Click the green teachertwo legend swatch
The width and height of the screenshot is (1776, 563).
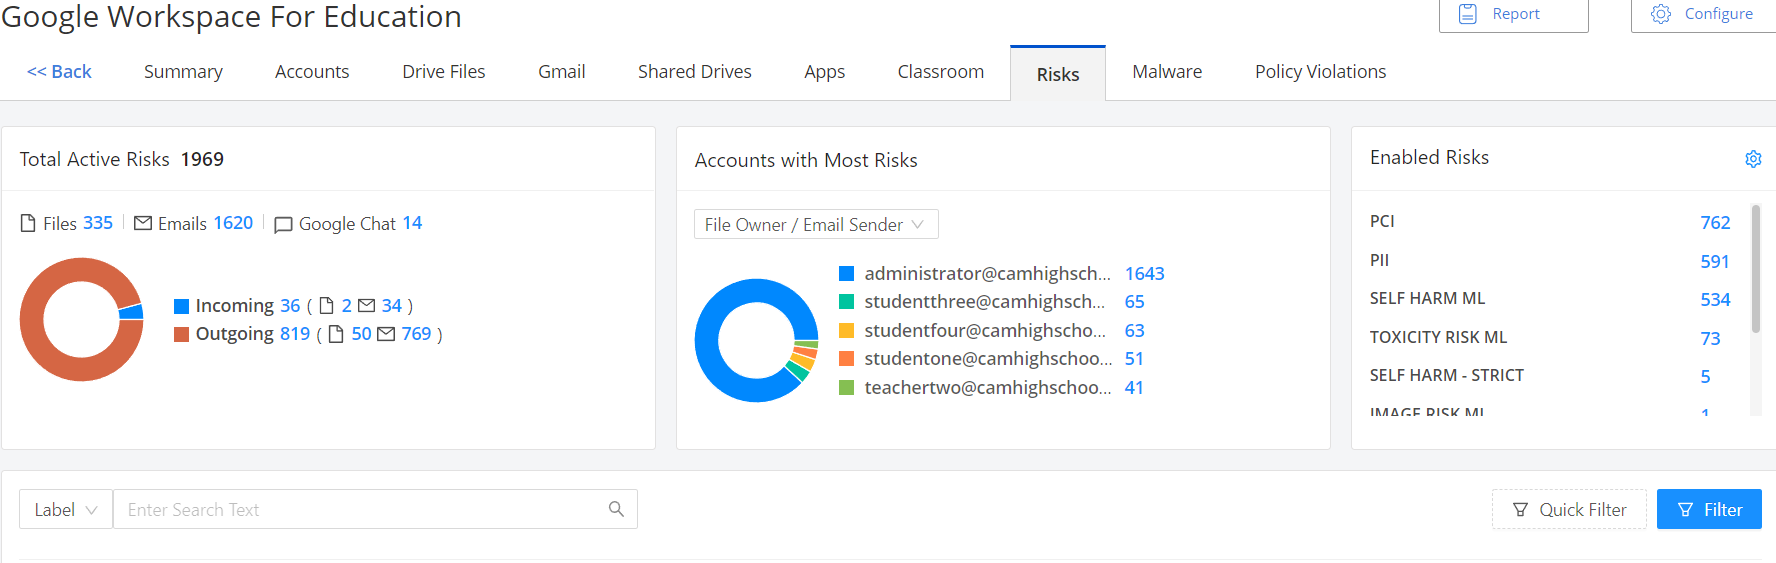tap(846, 387)
